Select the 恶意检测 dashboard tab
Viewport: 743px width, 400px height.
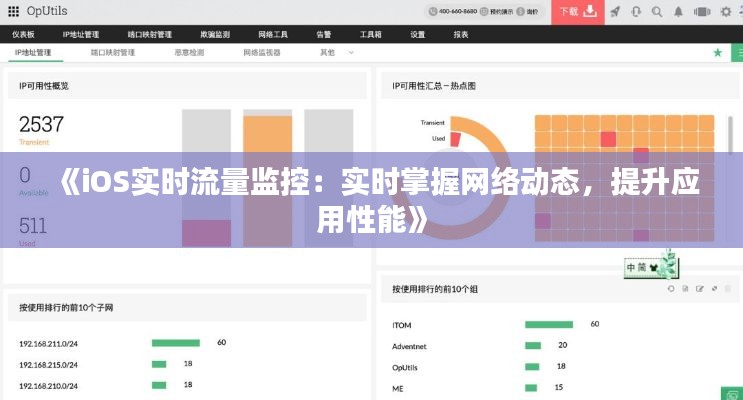coord(189,53)
